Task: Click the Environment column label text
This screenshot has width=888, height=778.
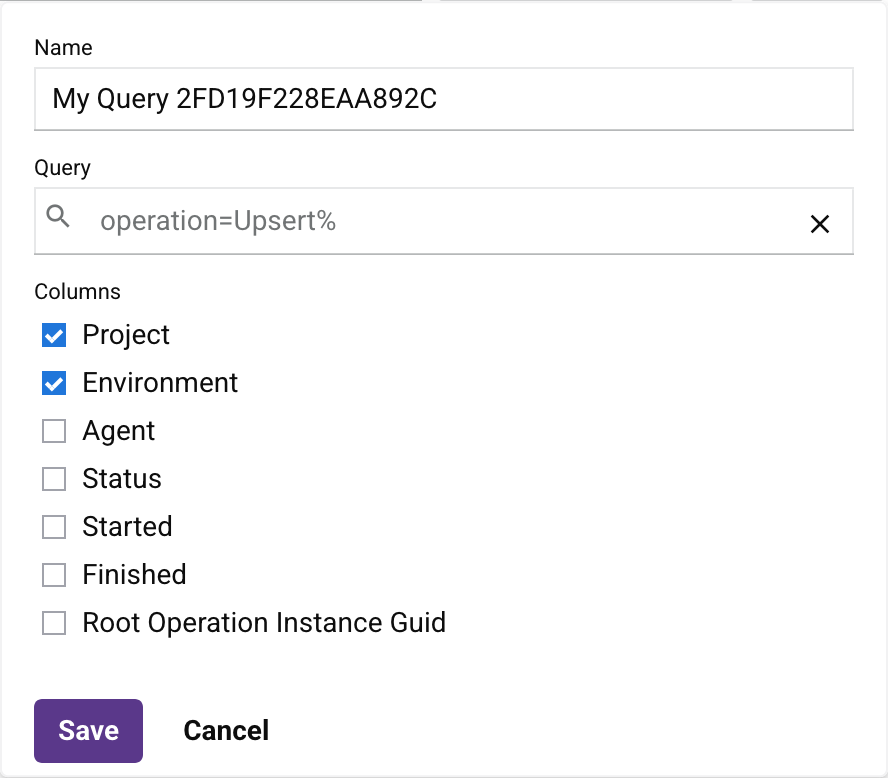Action: [160, 383]
